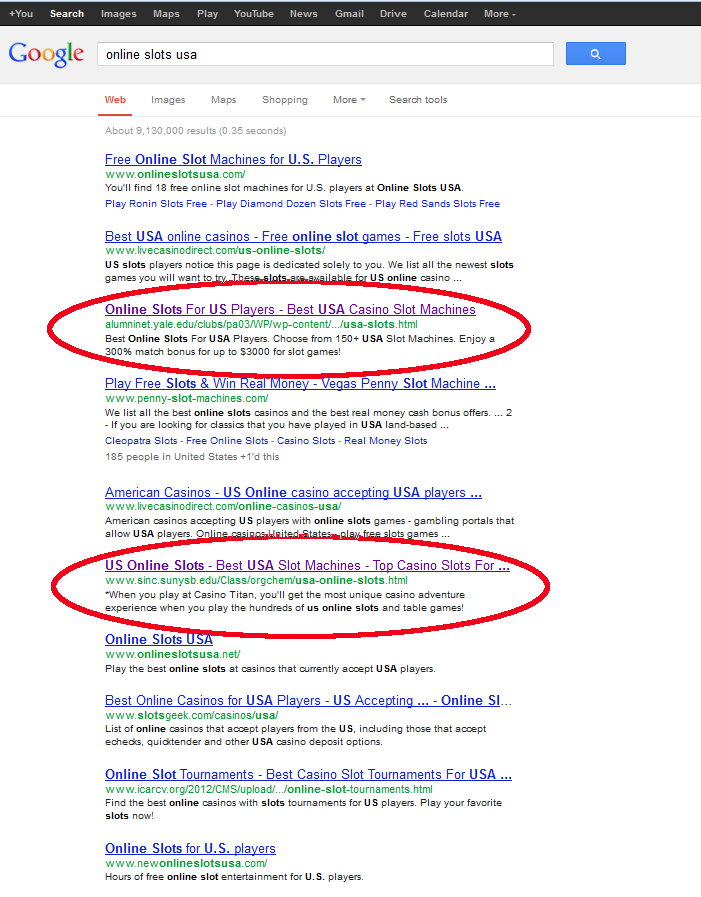
Task: Focus the search box containing online slots usa
Action: [x=325, y=54]
